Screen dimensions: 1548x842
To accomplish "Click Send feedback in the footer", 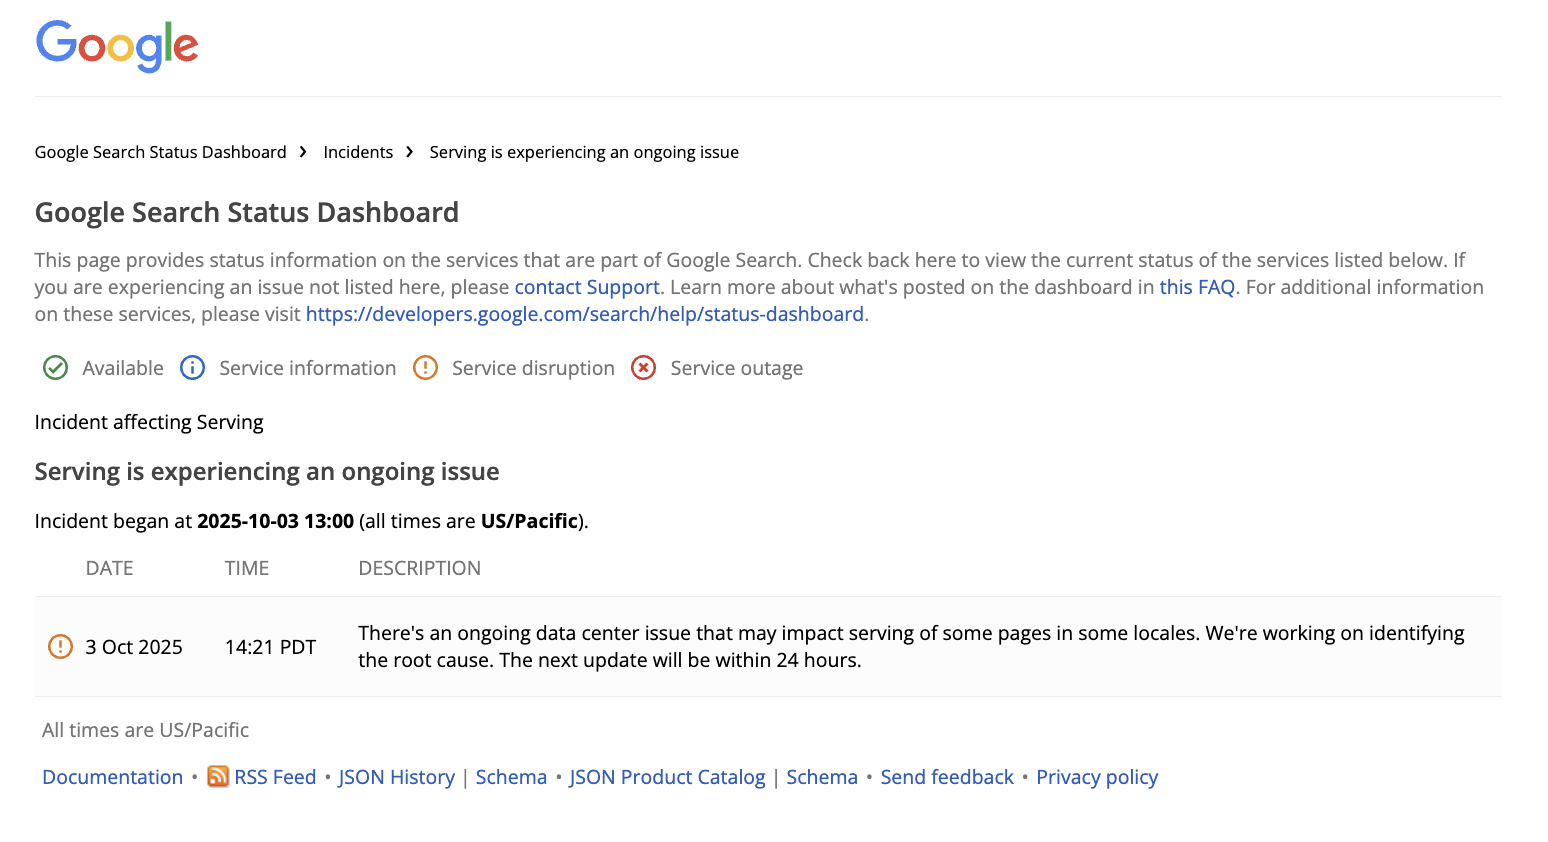I will 947,777.
